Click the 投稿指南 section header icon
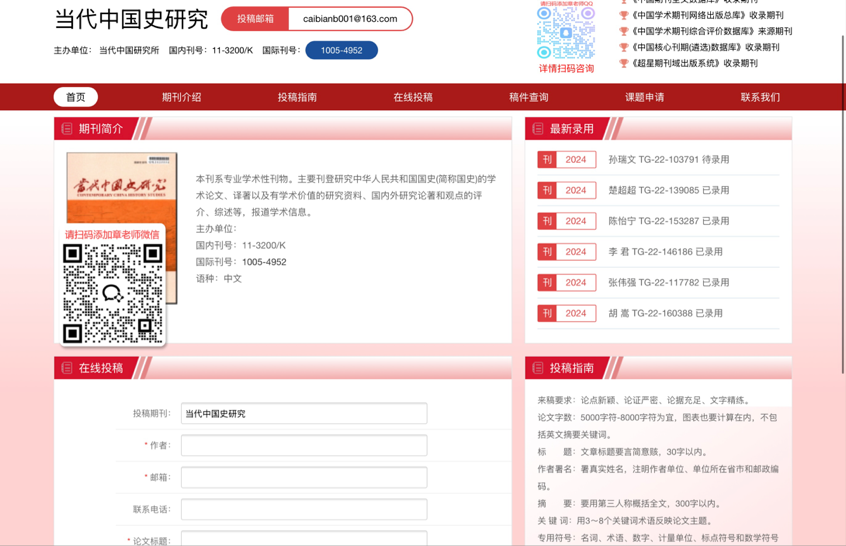The image size is (846, 546). pyautogui.click(x=538, y=368)
